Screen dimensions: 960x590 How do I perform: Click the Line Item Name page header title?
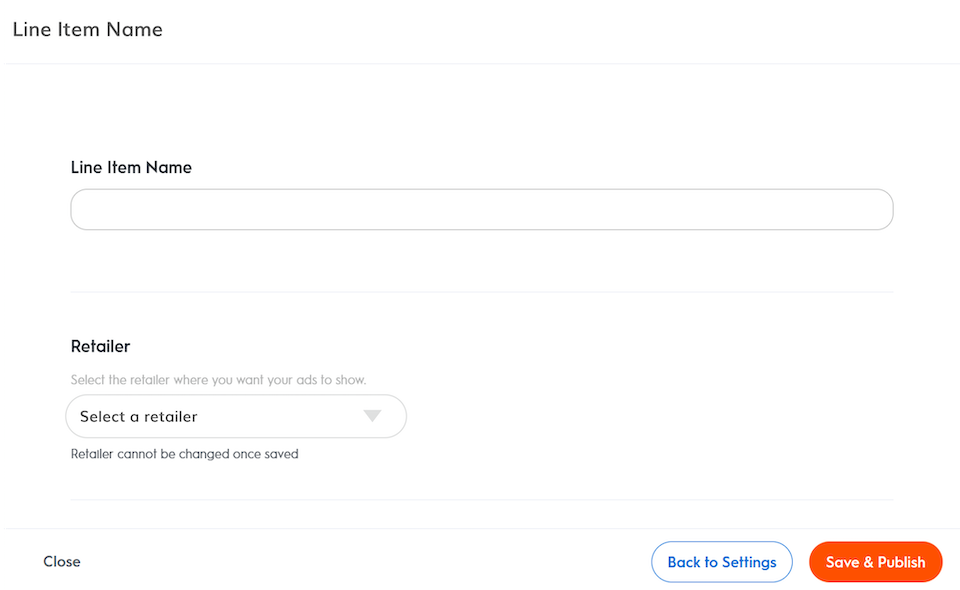click(88, 30)
